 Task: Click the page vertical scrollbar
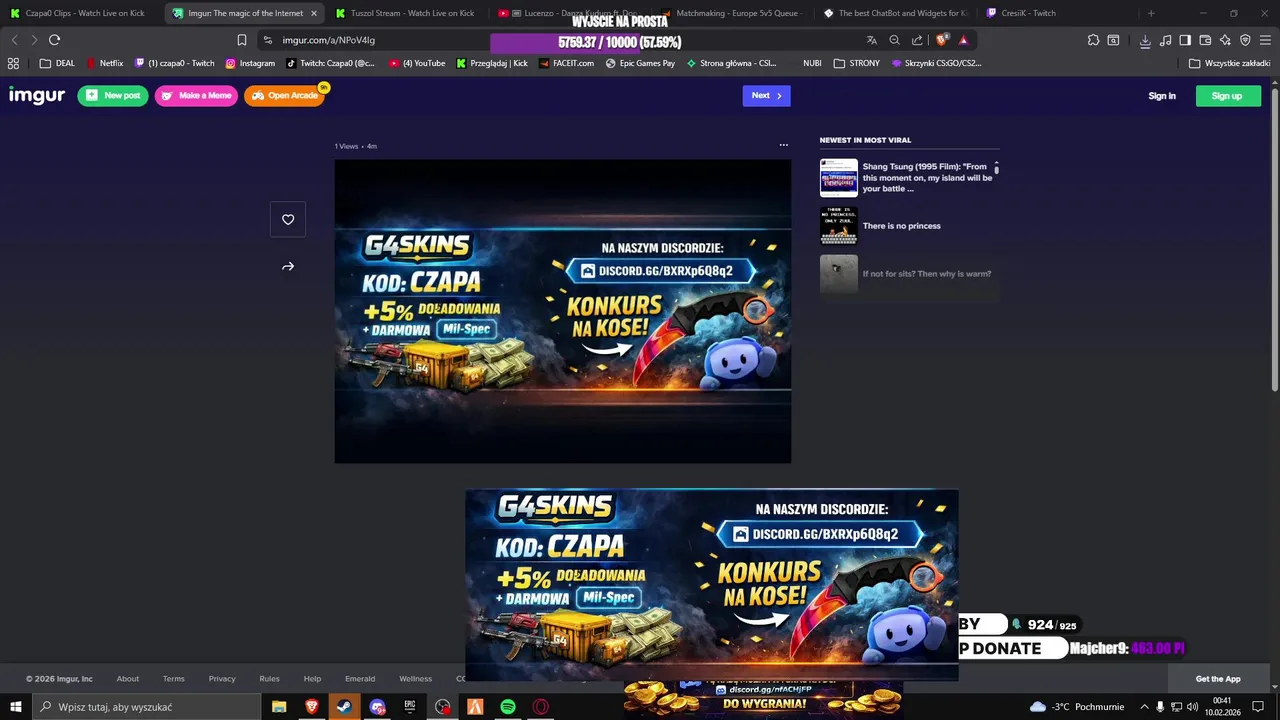coord(1275,240)
